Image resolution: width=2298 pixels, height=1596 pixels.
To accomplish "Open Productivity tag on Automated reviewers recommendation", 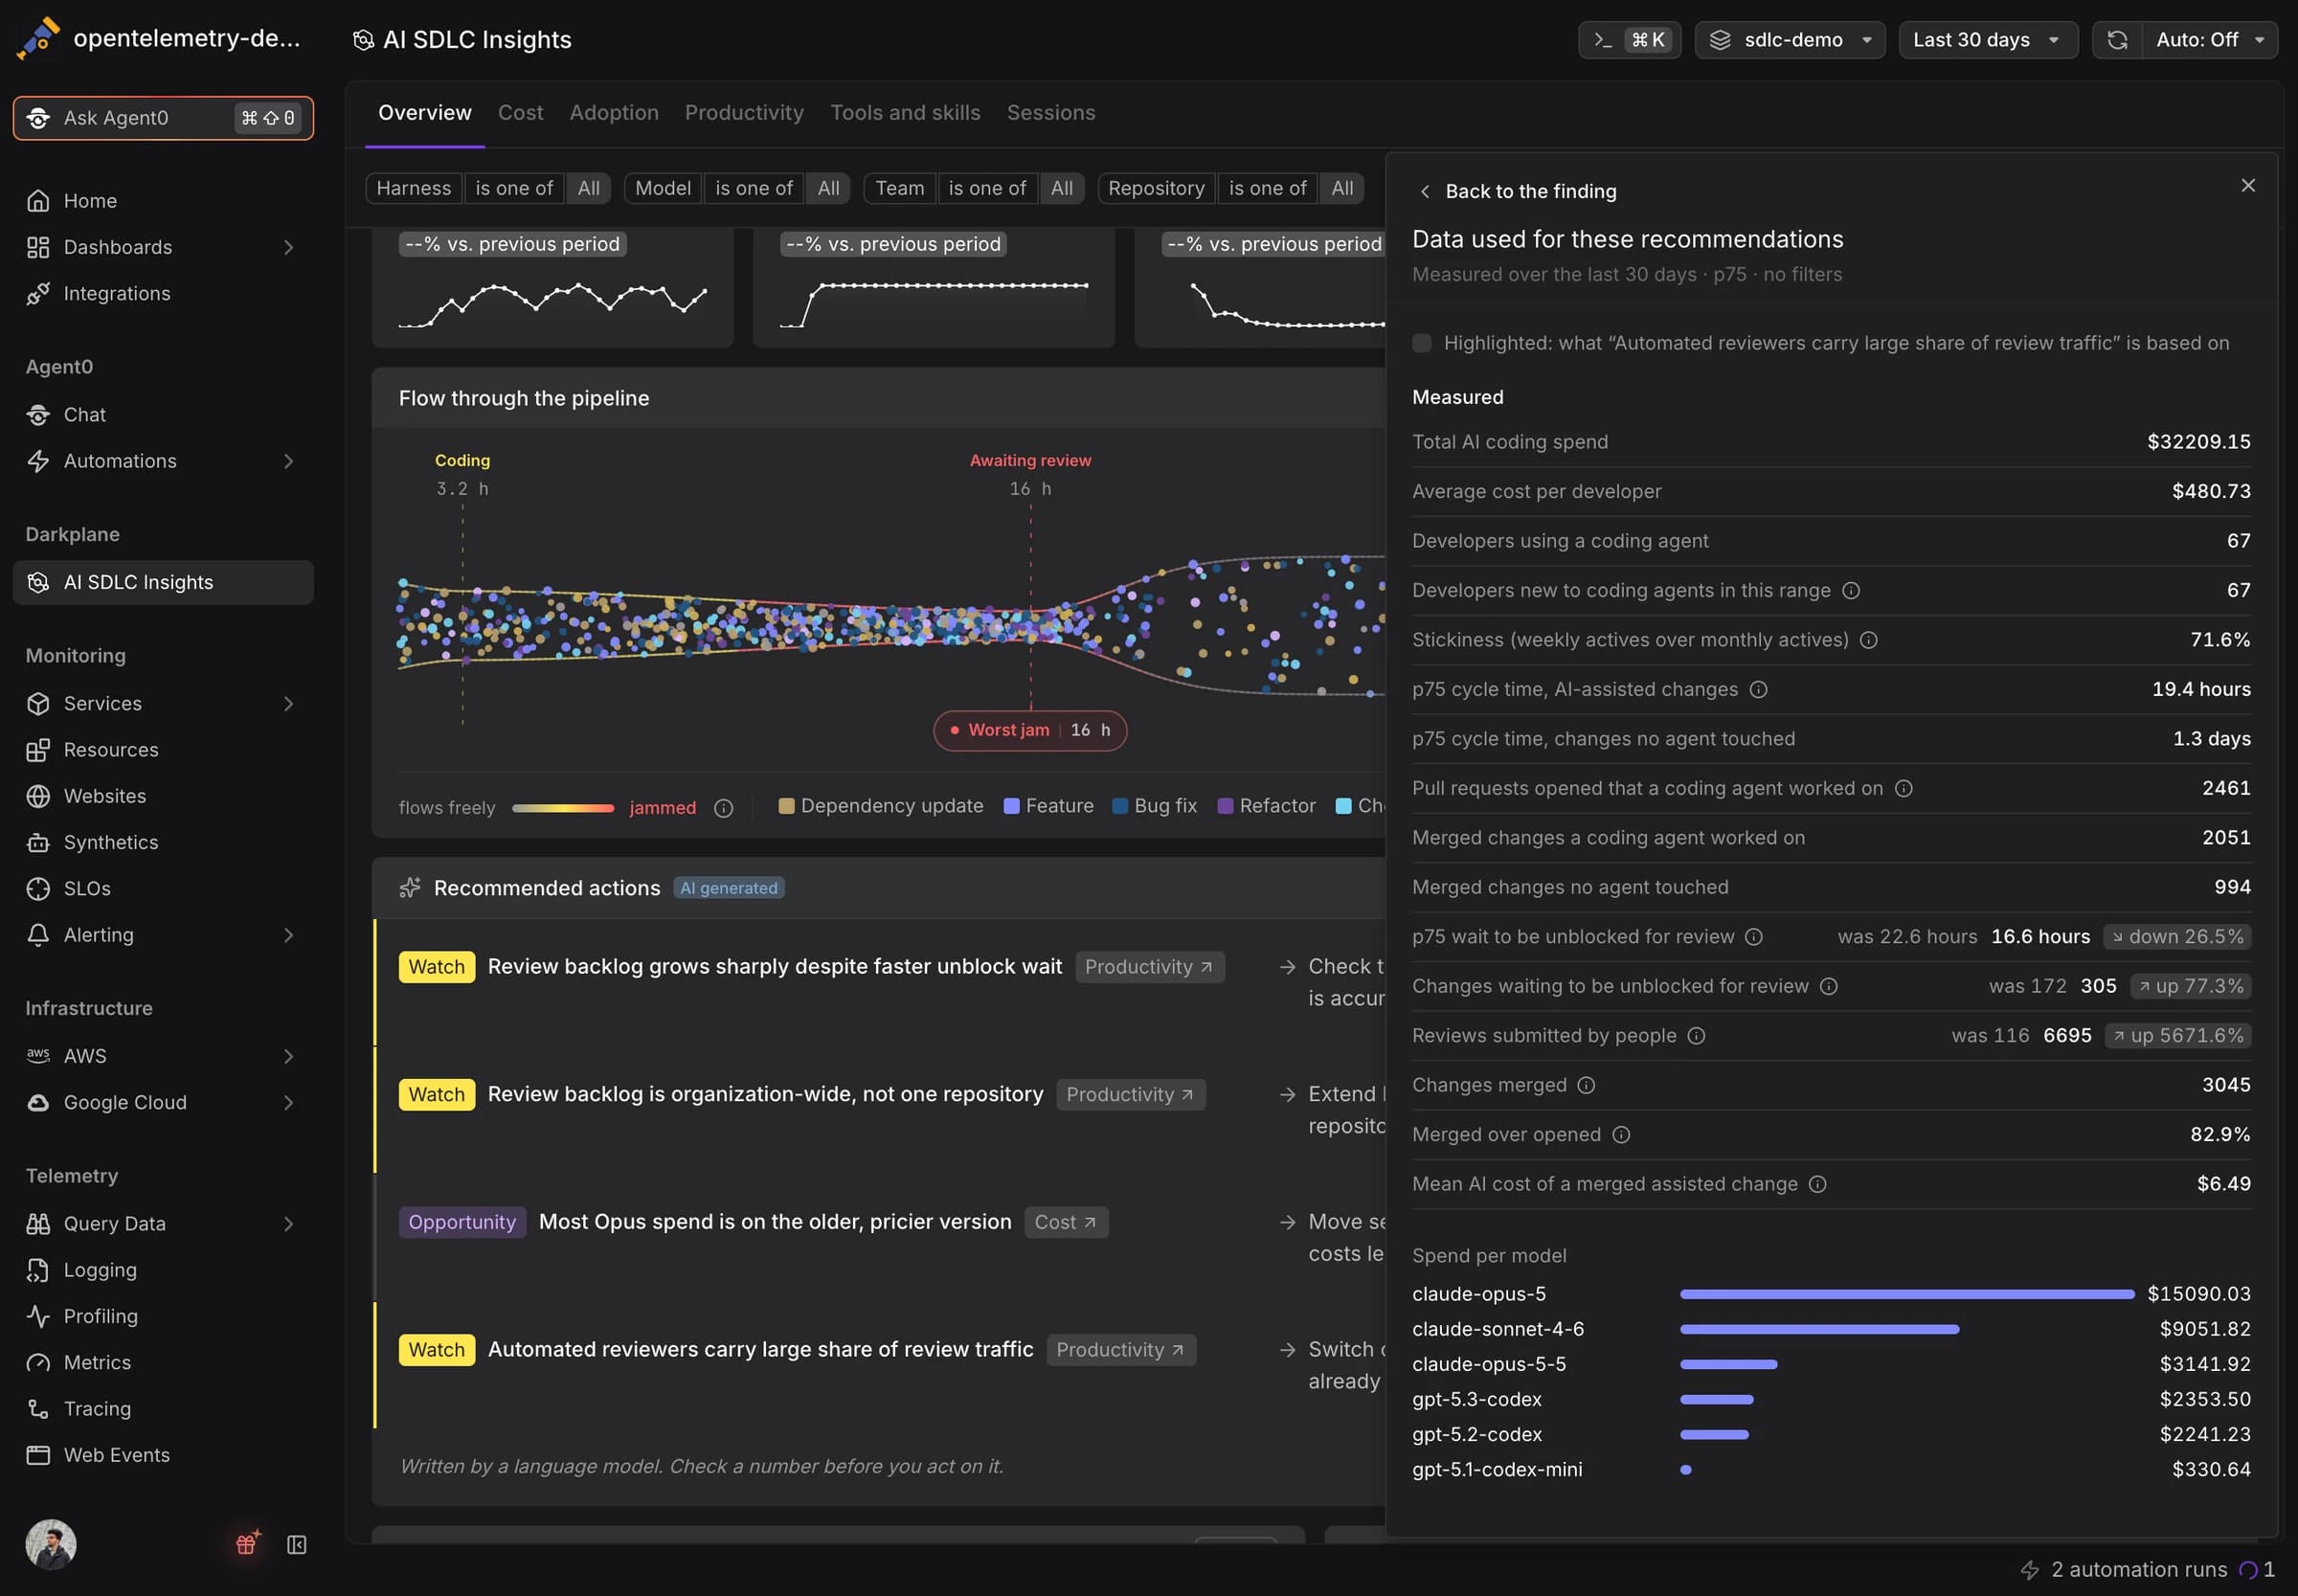I will [1121, 1350].
